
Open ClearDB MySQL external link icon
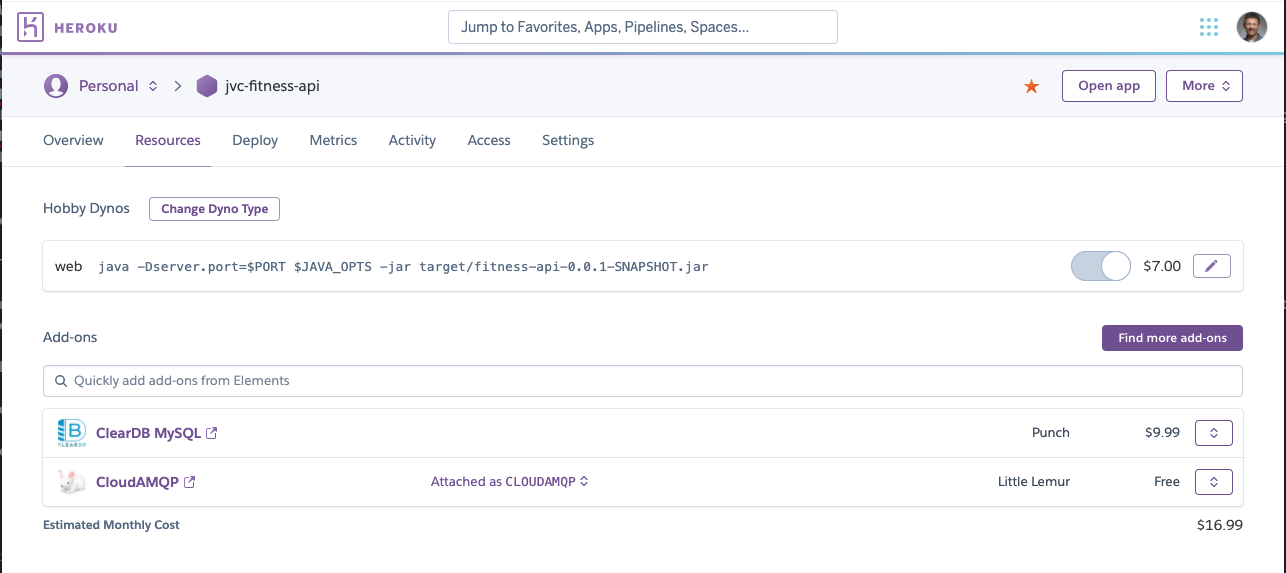[x=212, y=433]
